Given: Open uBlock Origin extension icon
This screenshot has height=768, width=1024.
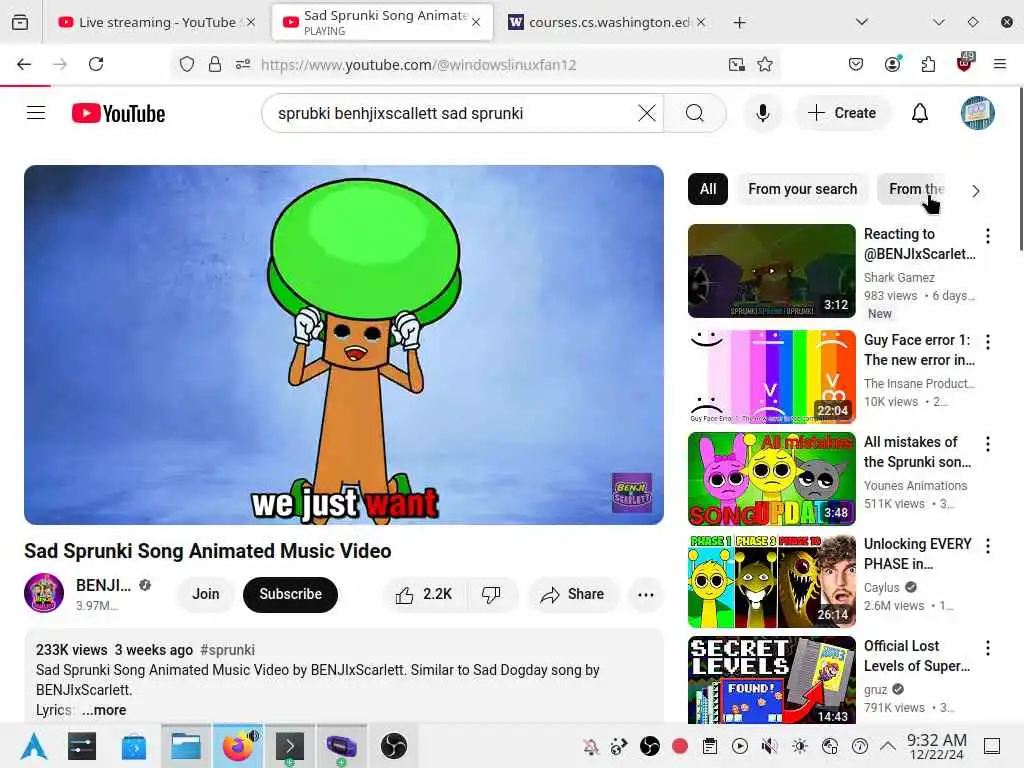Looking at the screenshot, I should pyautogui.click(x=965, y=63).
